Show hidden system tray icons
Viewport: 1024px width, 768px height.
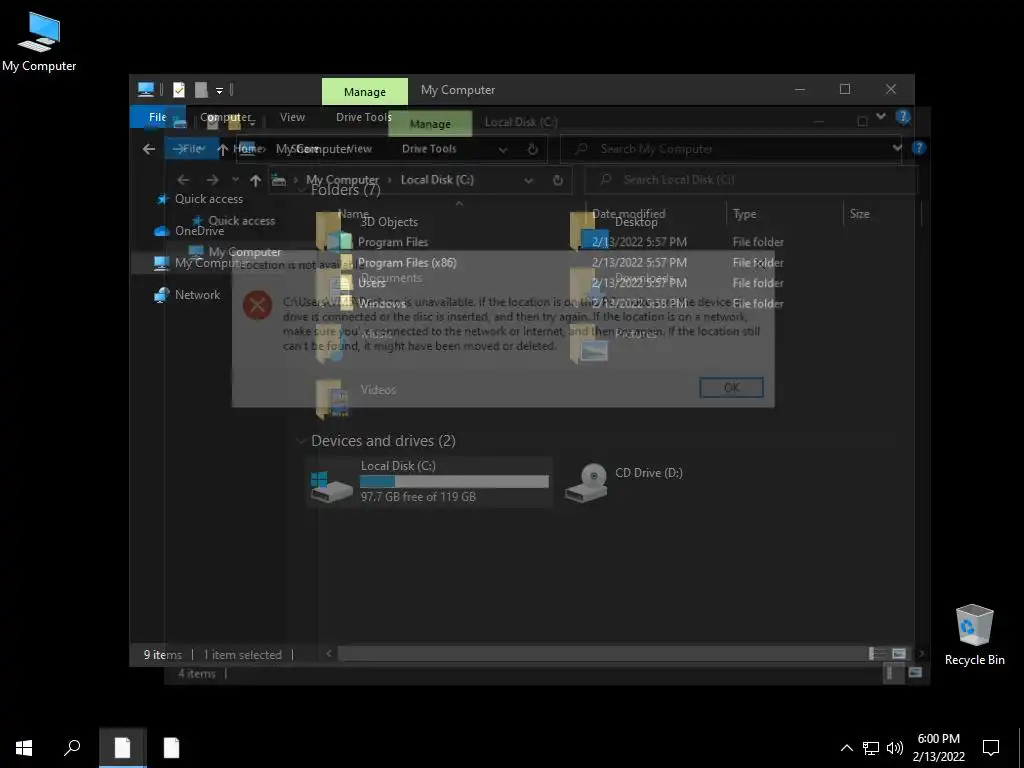pyautogui.click(x=846, y=748)
